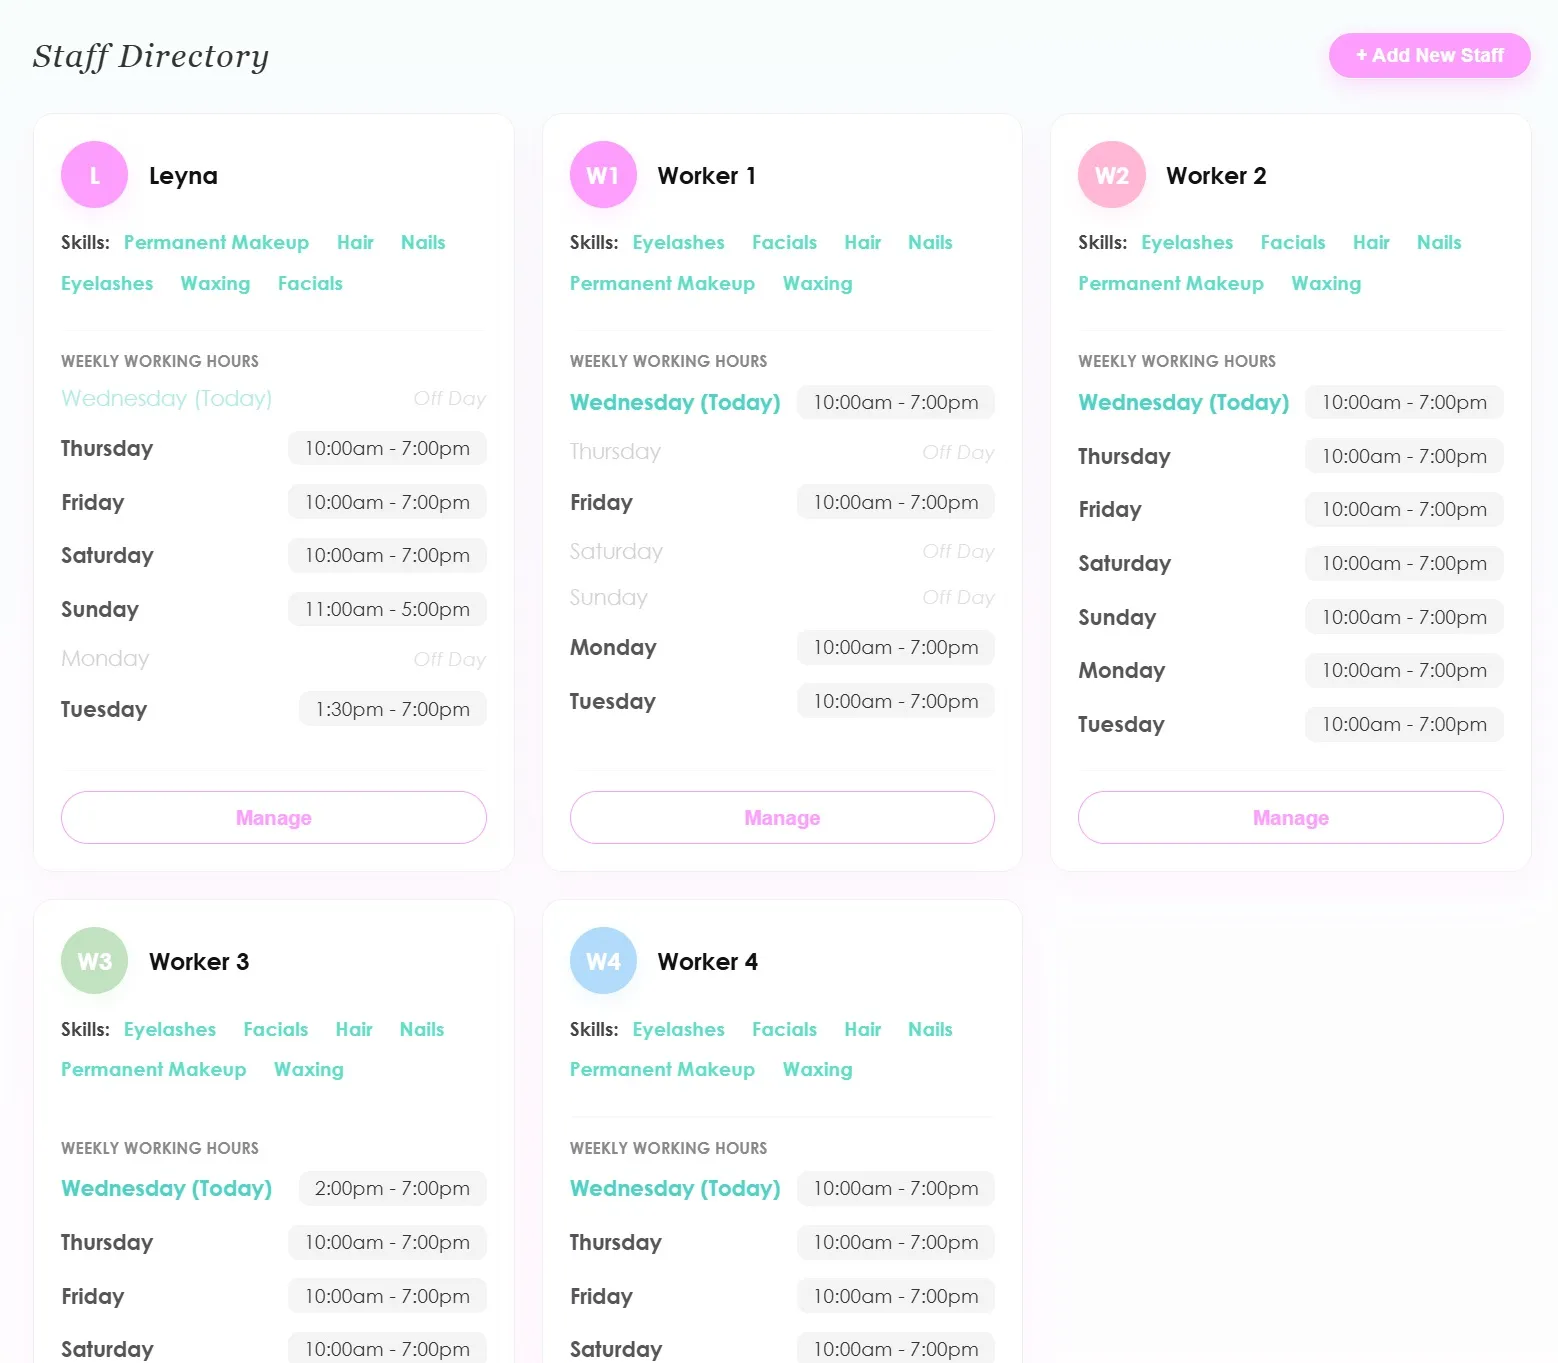Click Worker 2's Permanent Makeup skill
Viewport: 1558px width, 1363px height.
[1171, 283]
